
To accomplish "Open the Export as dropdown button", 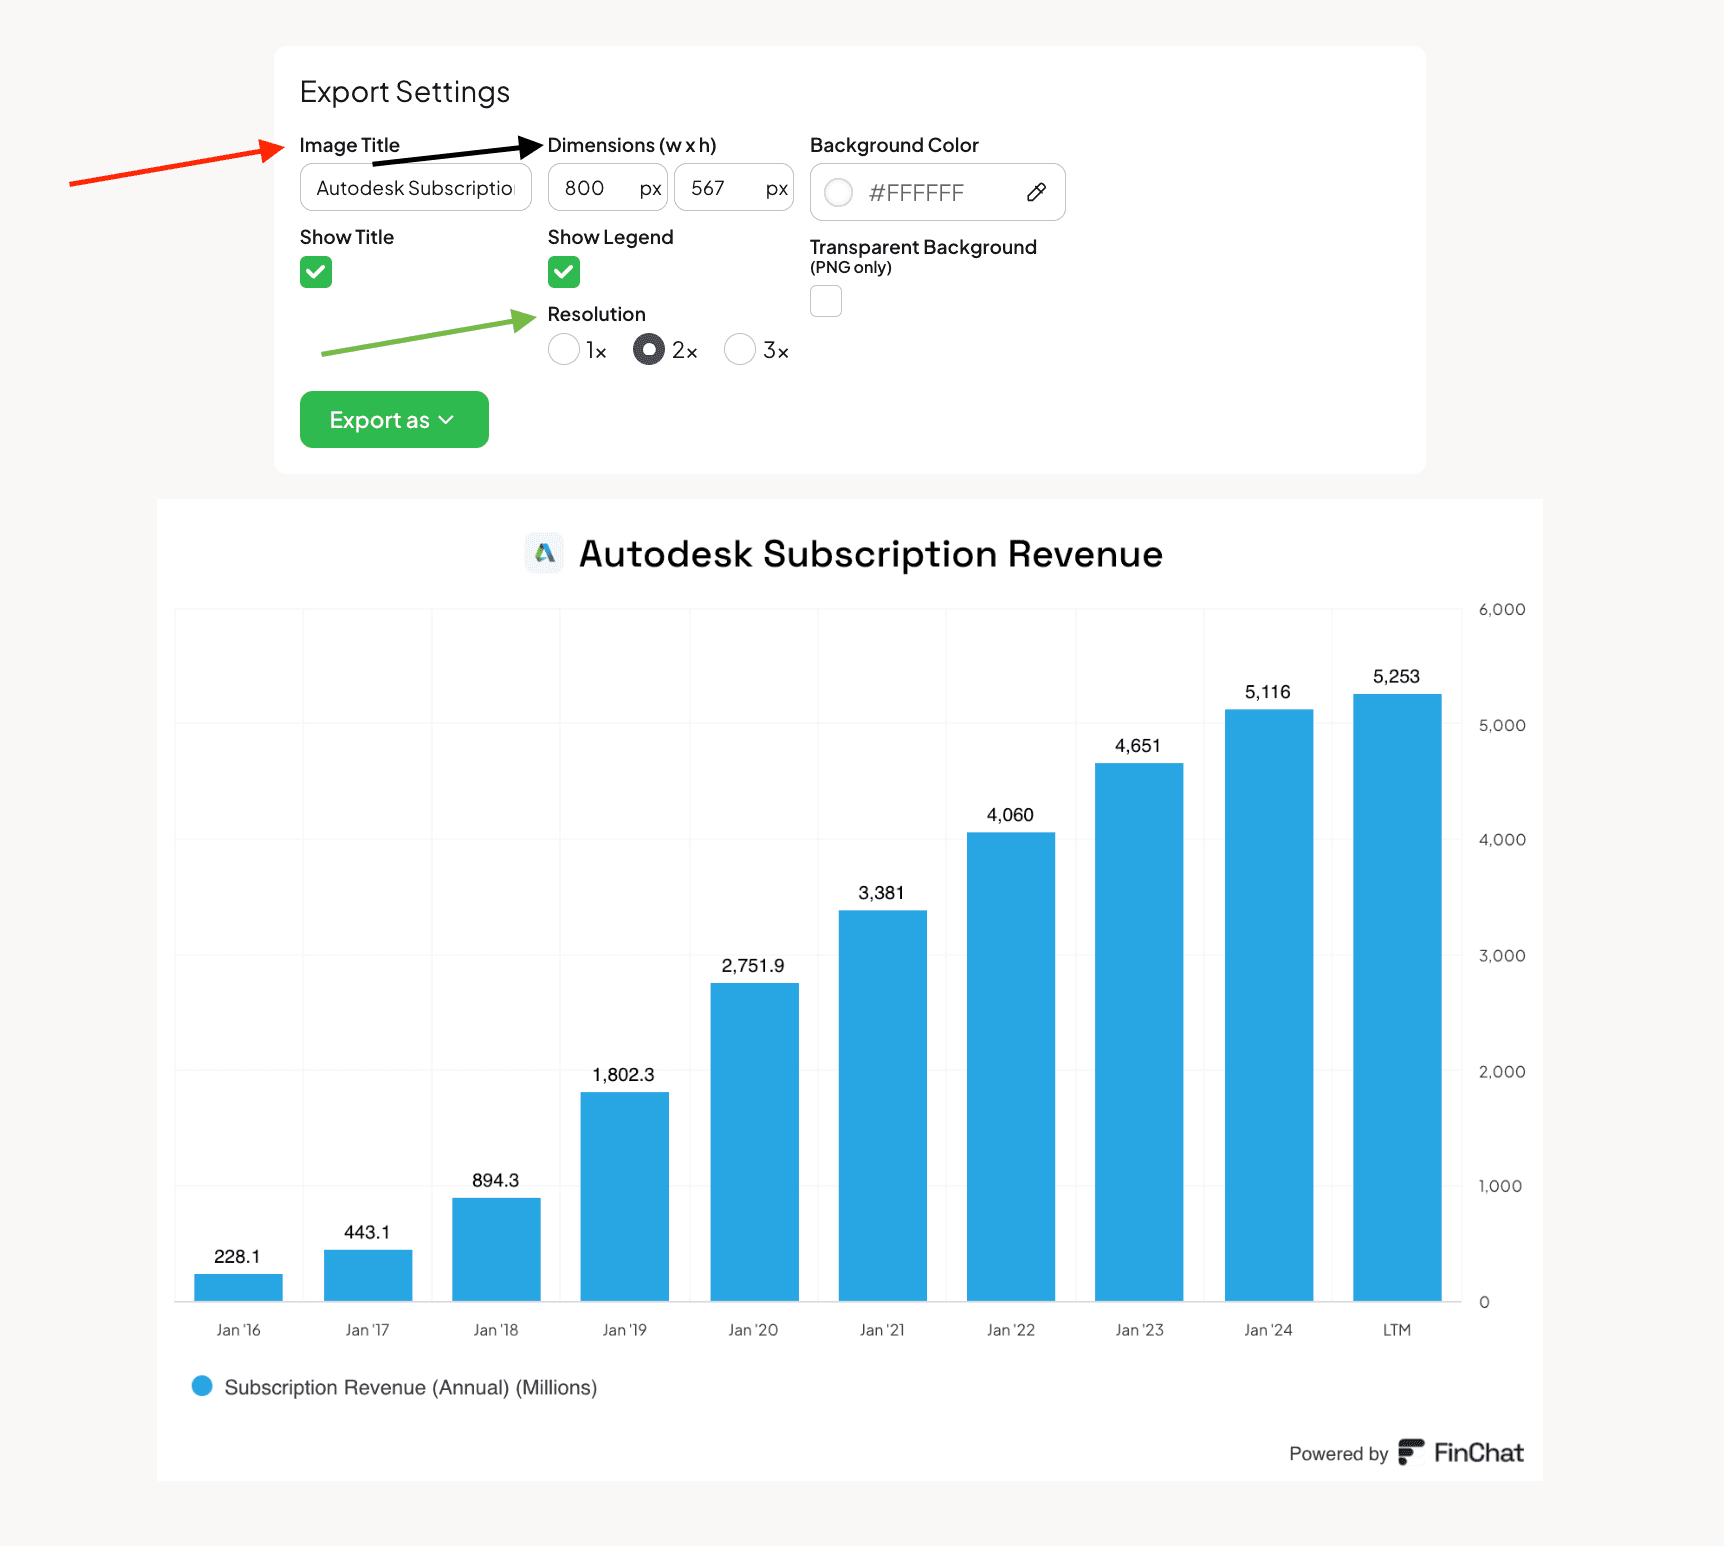I will pos(394,420).
